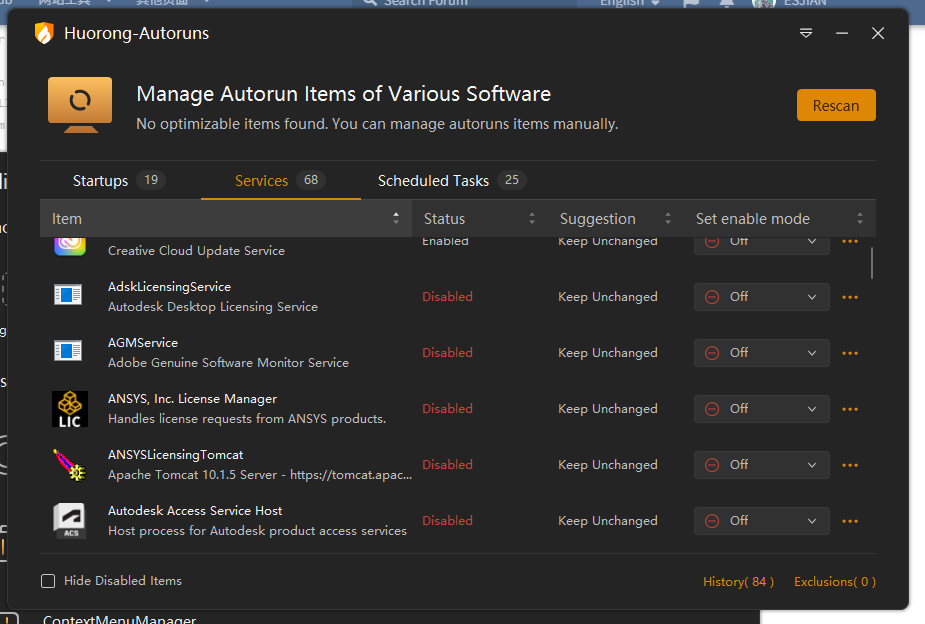Viewport: 925px width, 624px height.
Task: Click the Rescan button
Action: [836, 105]
